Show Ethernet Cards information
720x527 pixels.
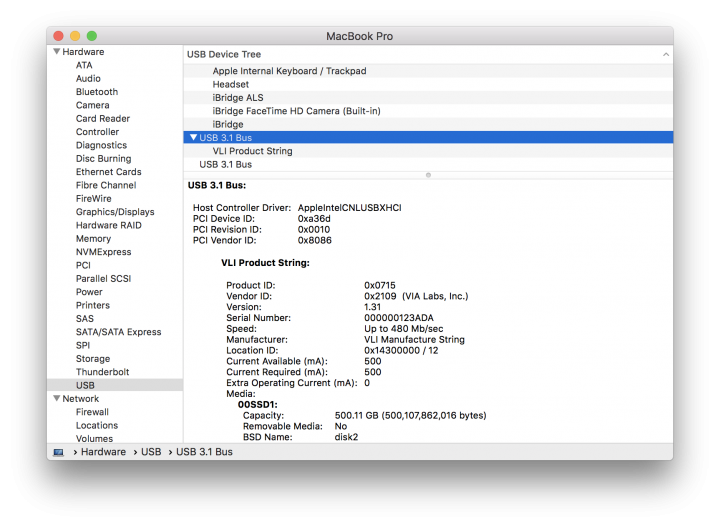tap(108, 172)
